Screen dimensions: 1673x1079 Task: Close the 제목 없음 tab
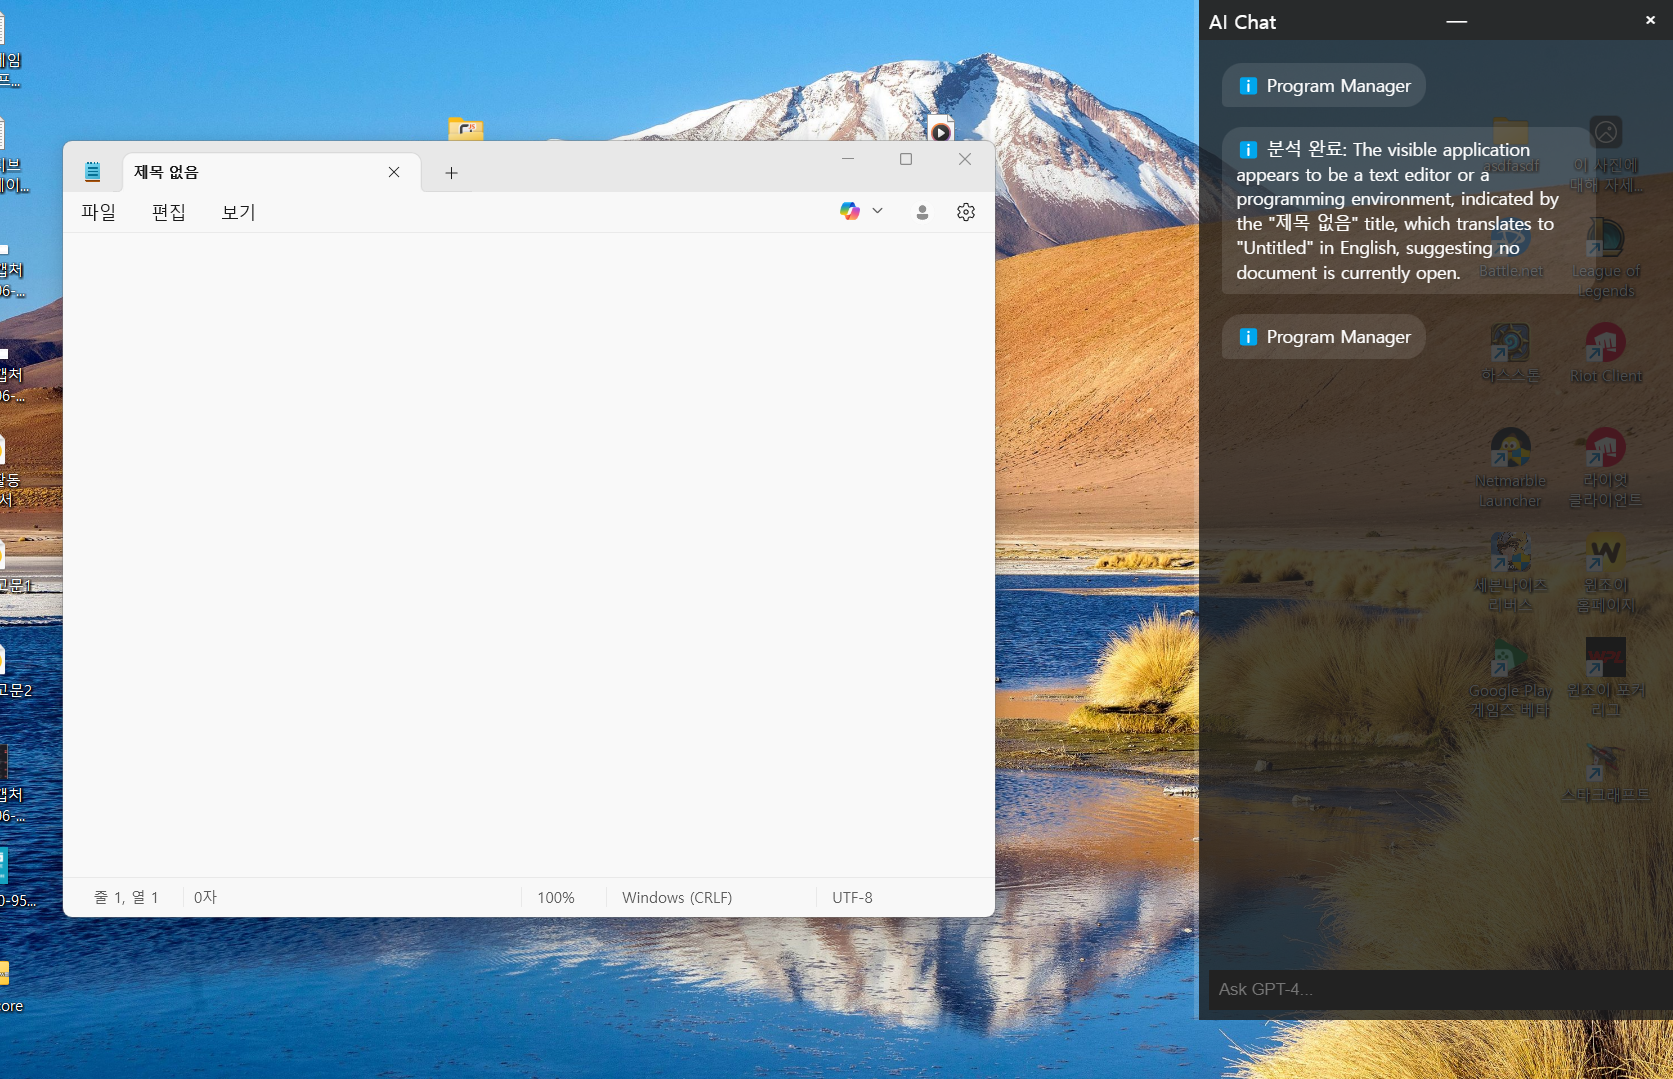coord(394,172)
